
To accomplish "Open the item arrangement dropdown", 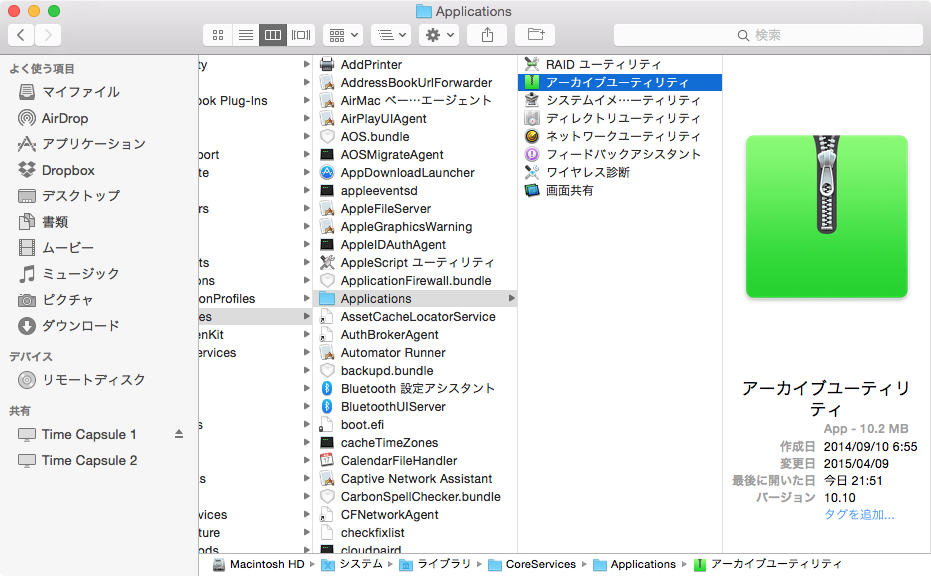I will point(343,35).
